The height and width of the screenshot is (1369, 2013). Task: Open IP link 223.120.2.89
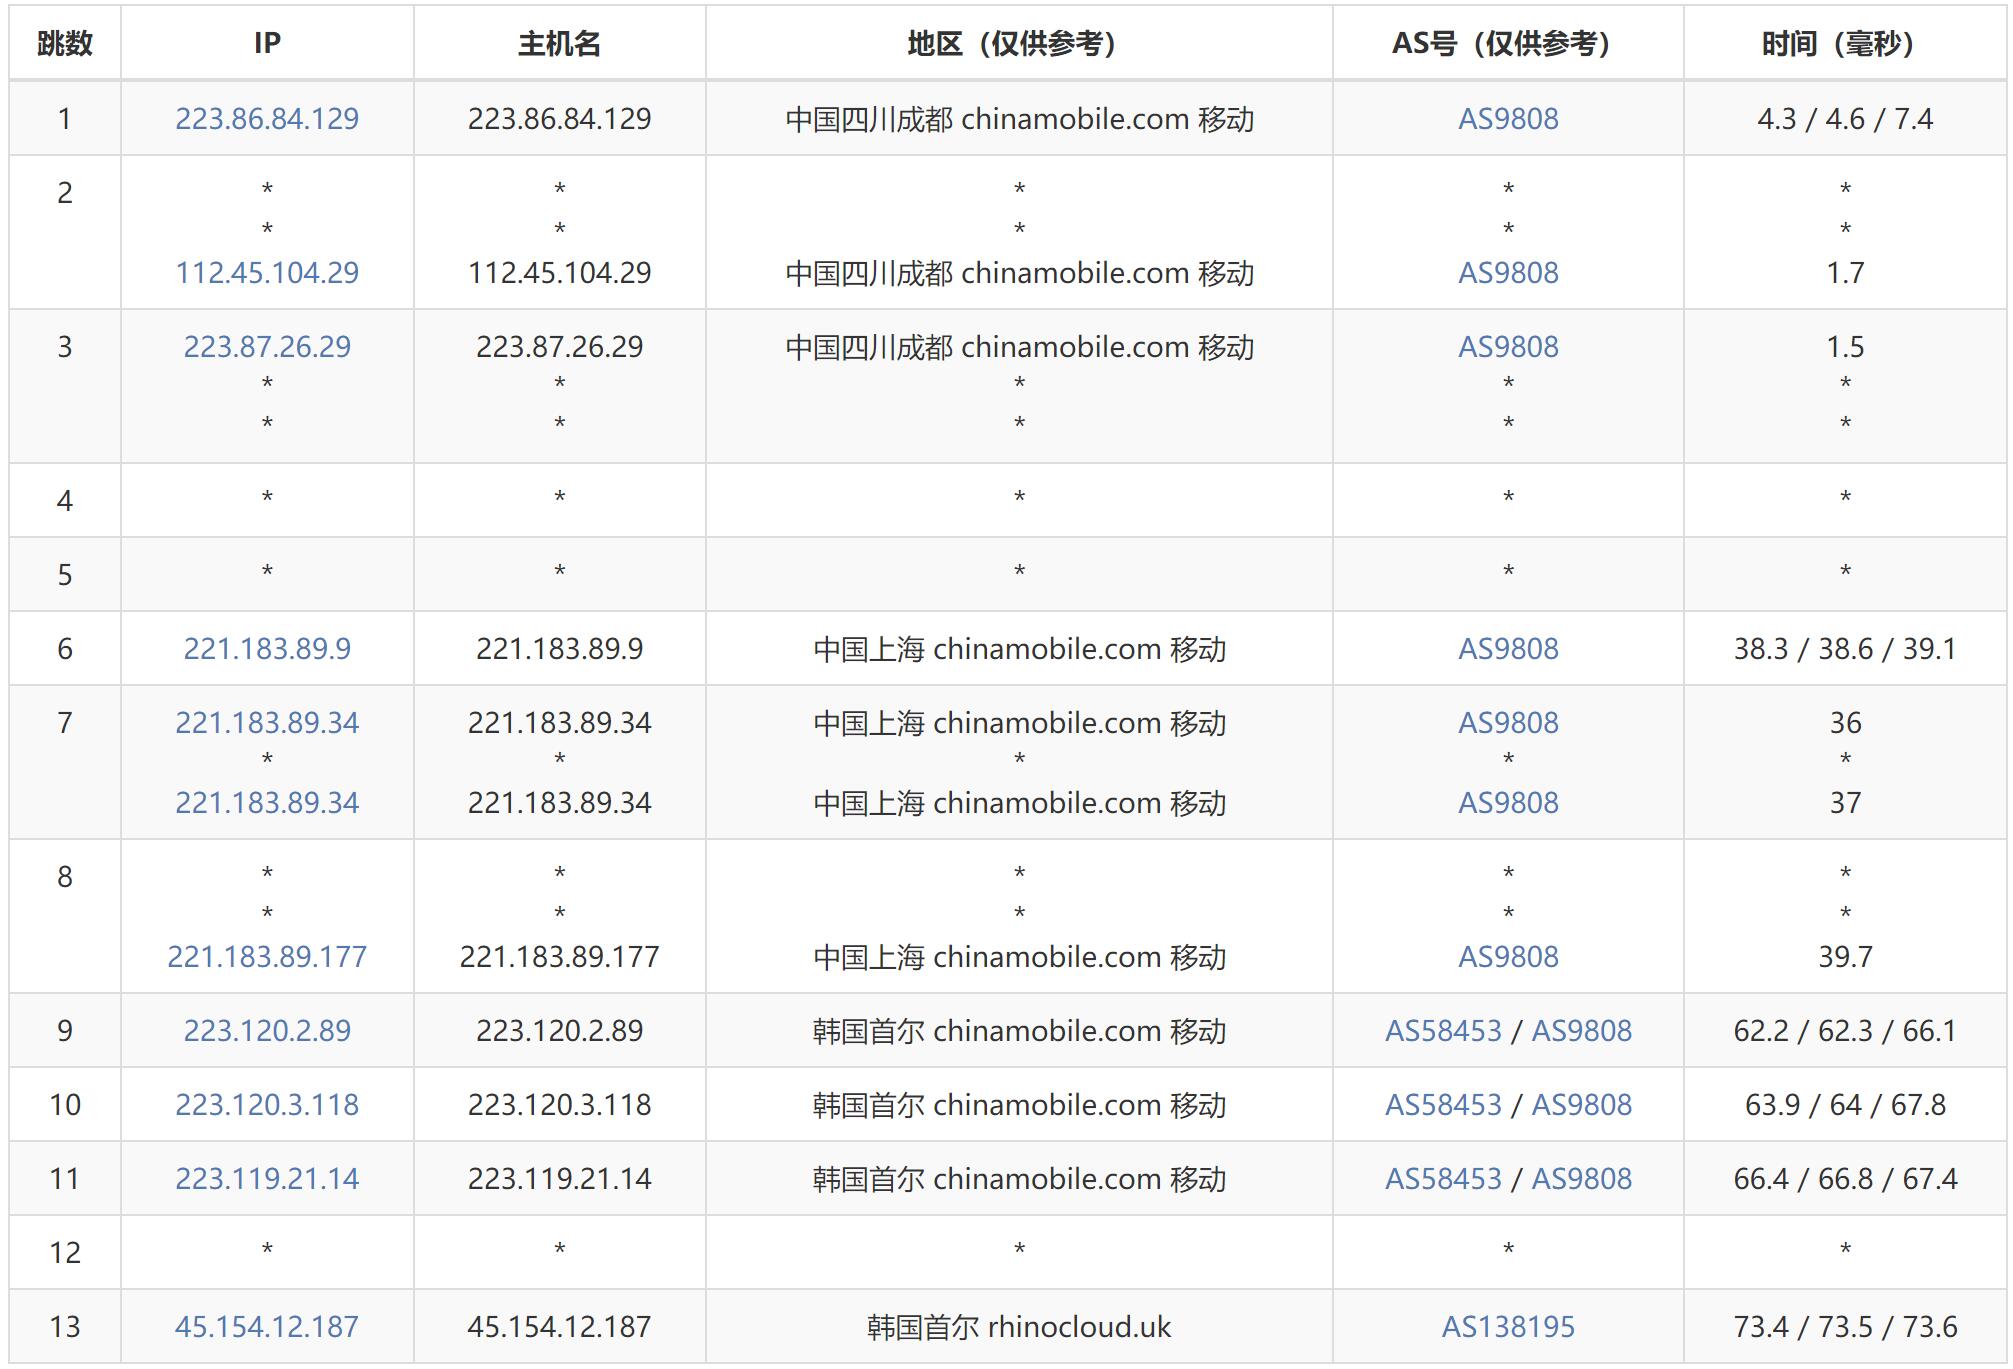point(267,1031)
